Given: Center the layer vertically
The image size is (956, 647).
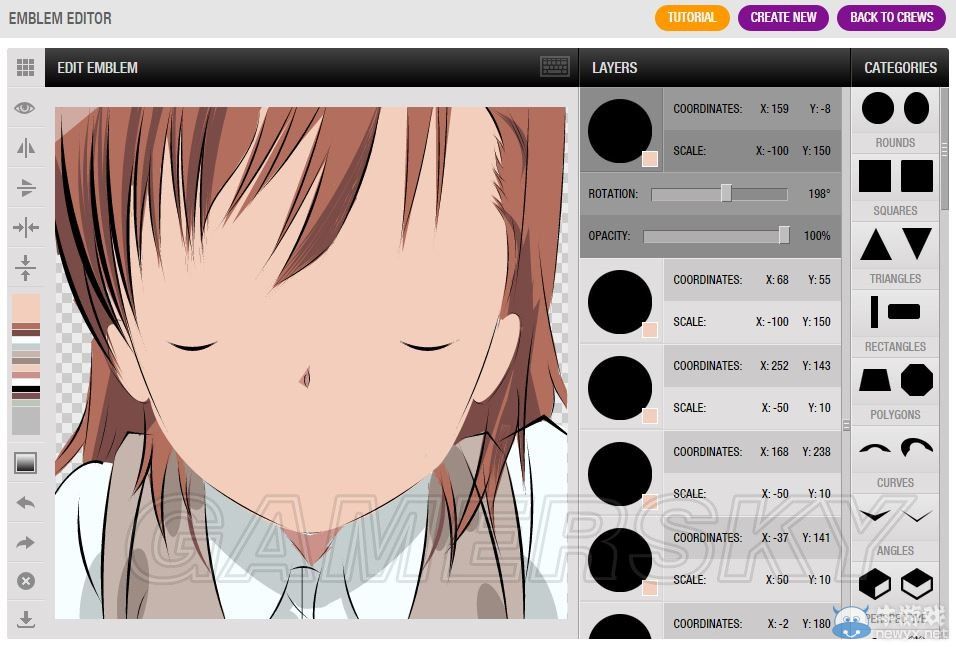Looking at the screenshot, I should tap(26, 268).
